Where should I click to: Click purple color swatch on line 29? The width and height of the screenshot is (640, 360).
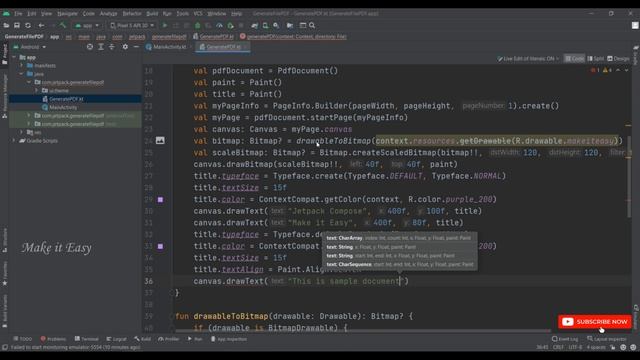point(160,200)
